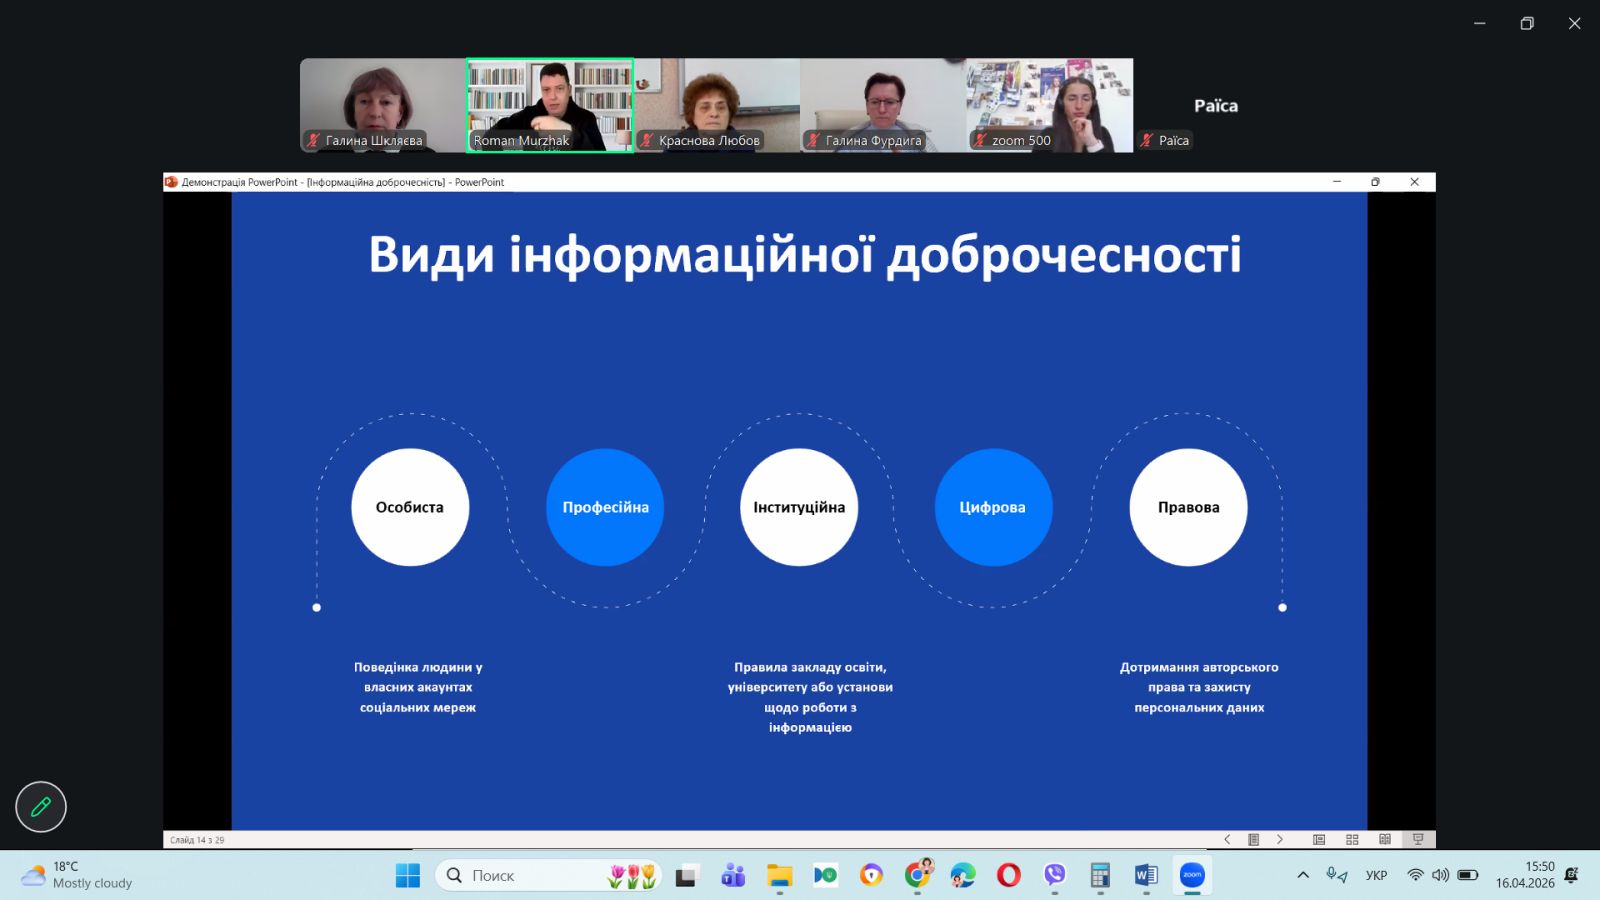
Task: Expand hidden system tray icons chevron
Action: 1303,875
